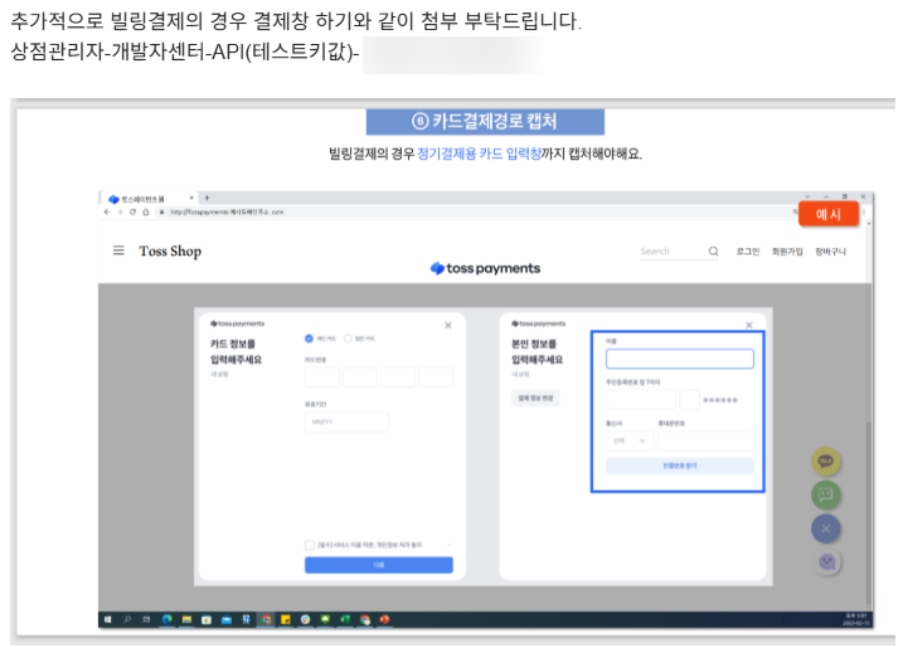Click the blue text 정기결제용 카드 입력창
Image resolution: width=902 pixels, height=647 pixels.
(x=479, y=154)
